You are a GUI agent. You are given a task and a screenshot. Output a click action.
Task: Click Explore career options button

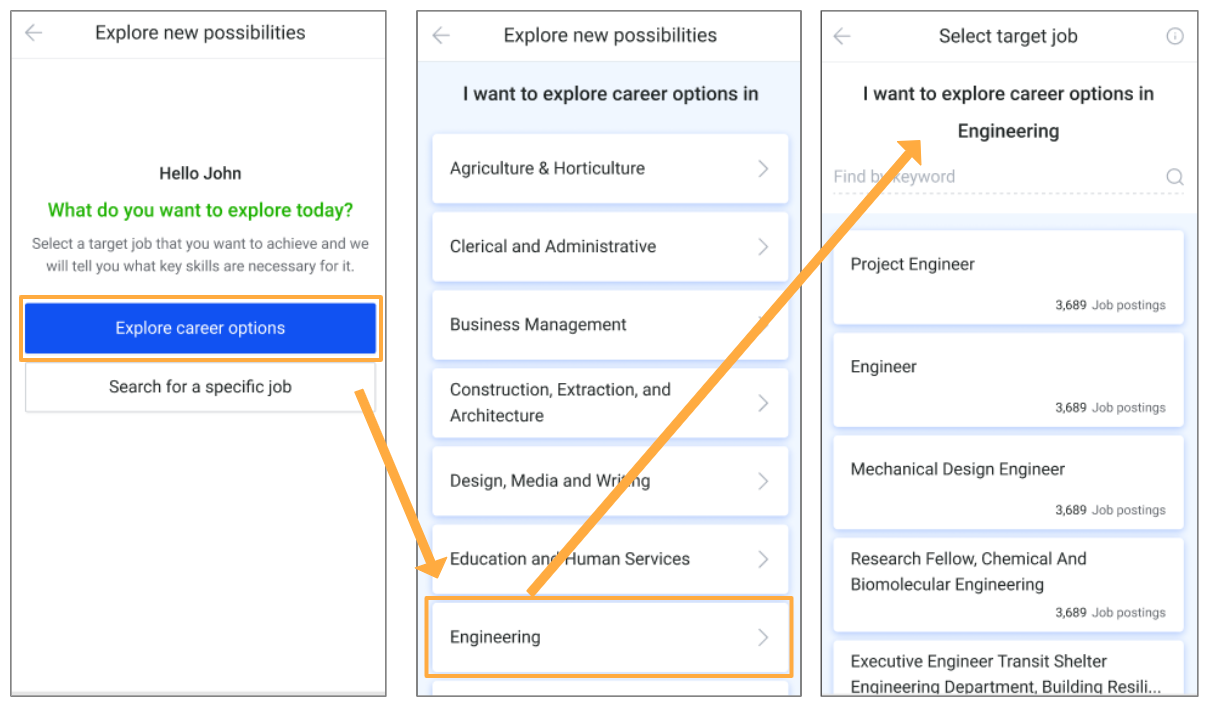(x=200, y=328)
